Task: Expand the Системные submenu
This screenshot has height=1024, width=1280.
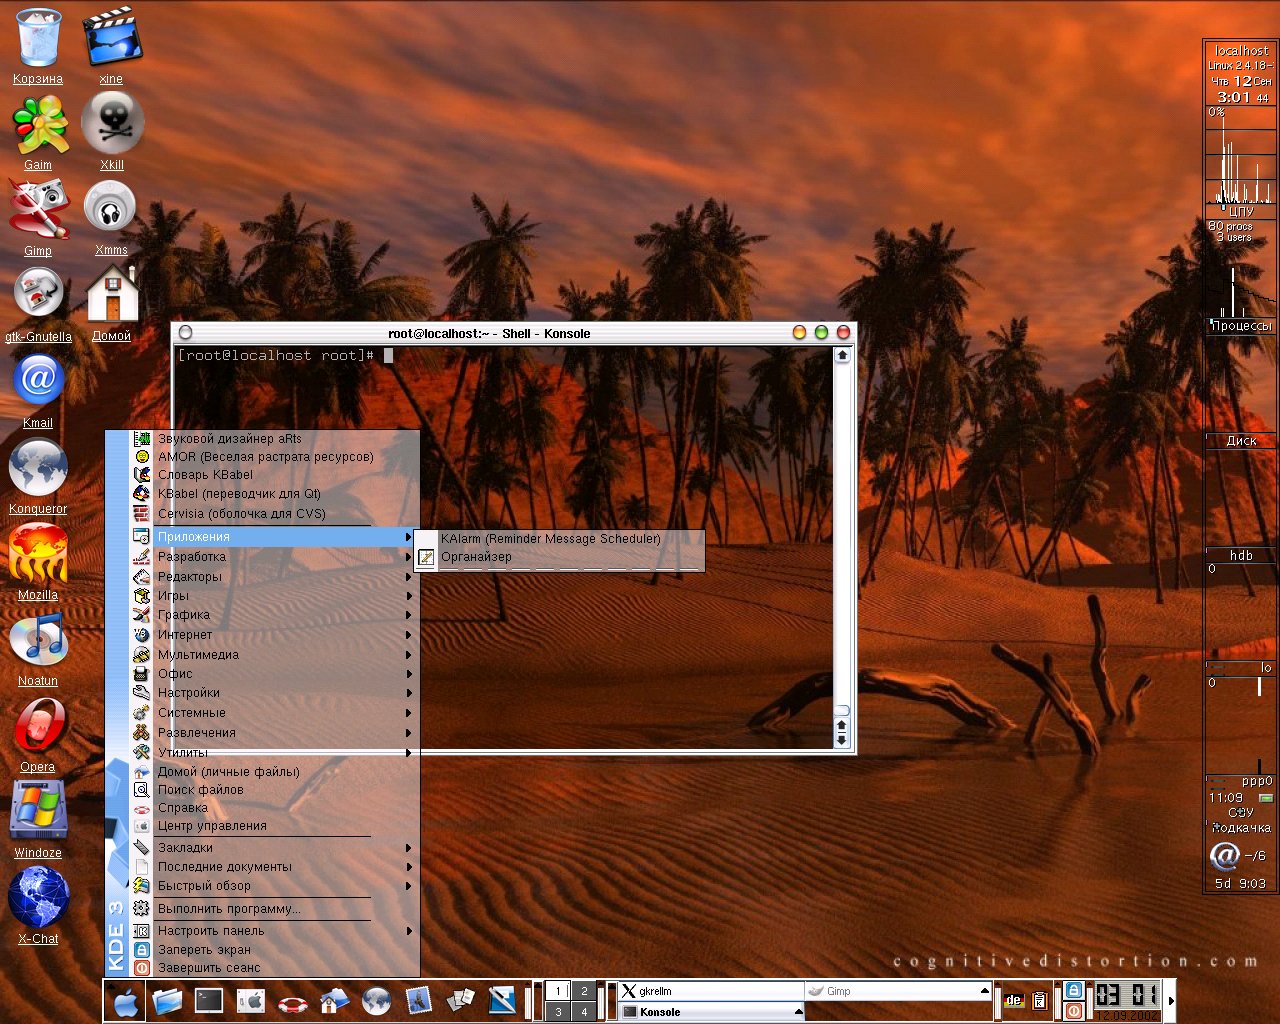Action: 274,713
